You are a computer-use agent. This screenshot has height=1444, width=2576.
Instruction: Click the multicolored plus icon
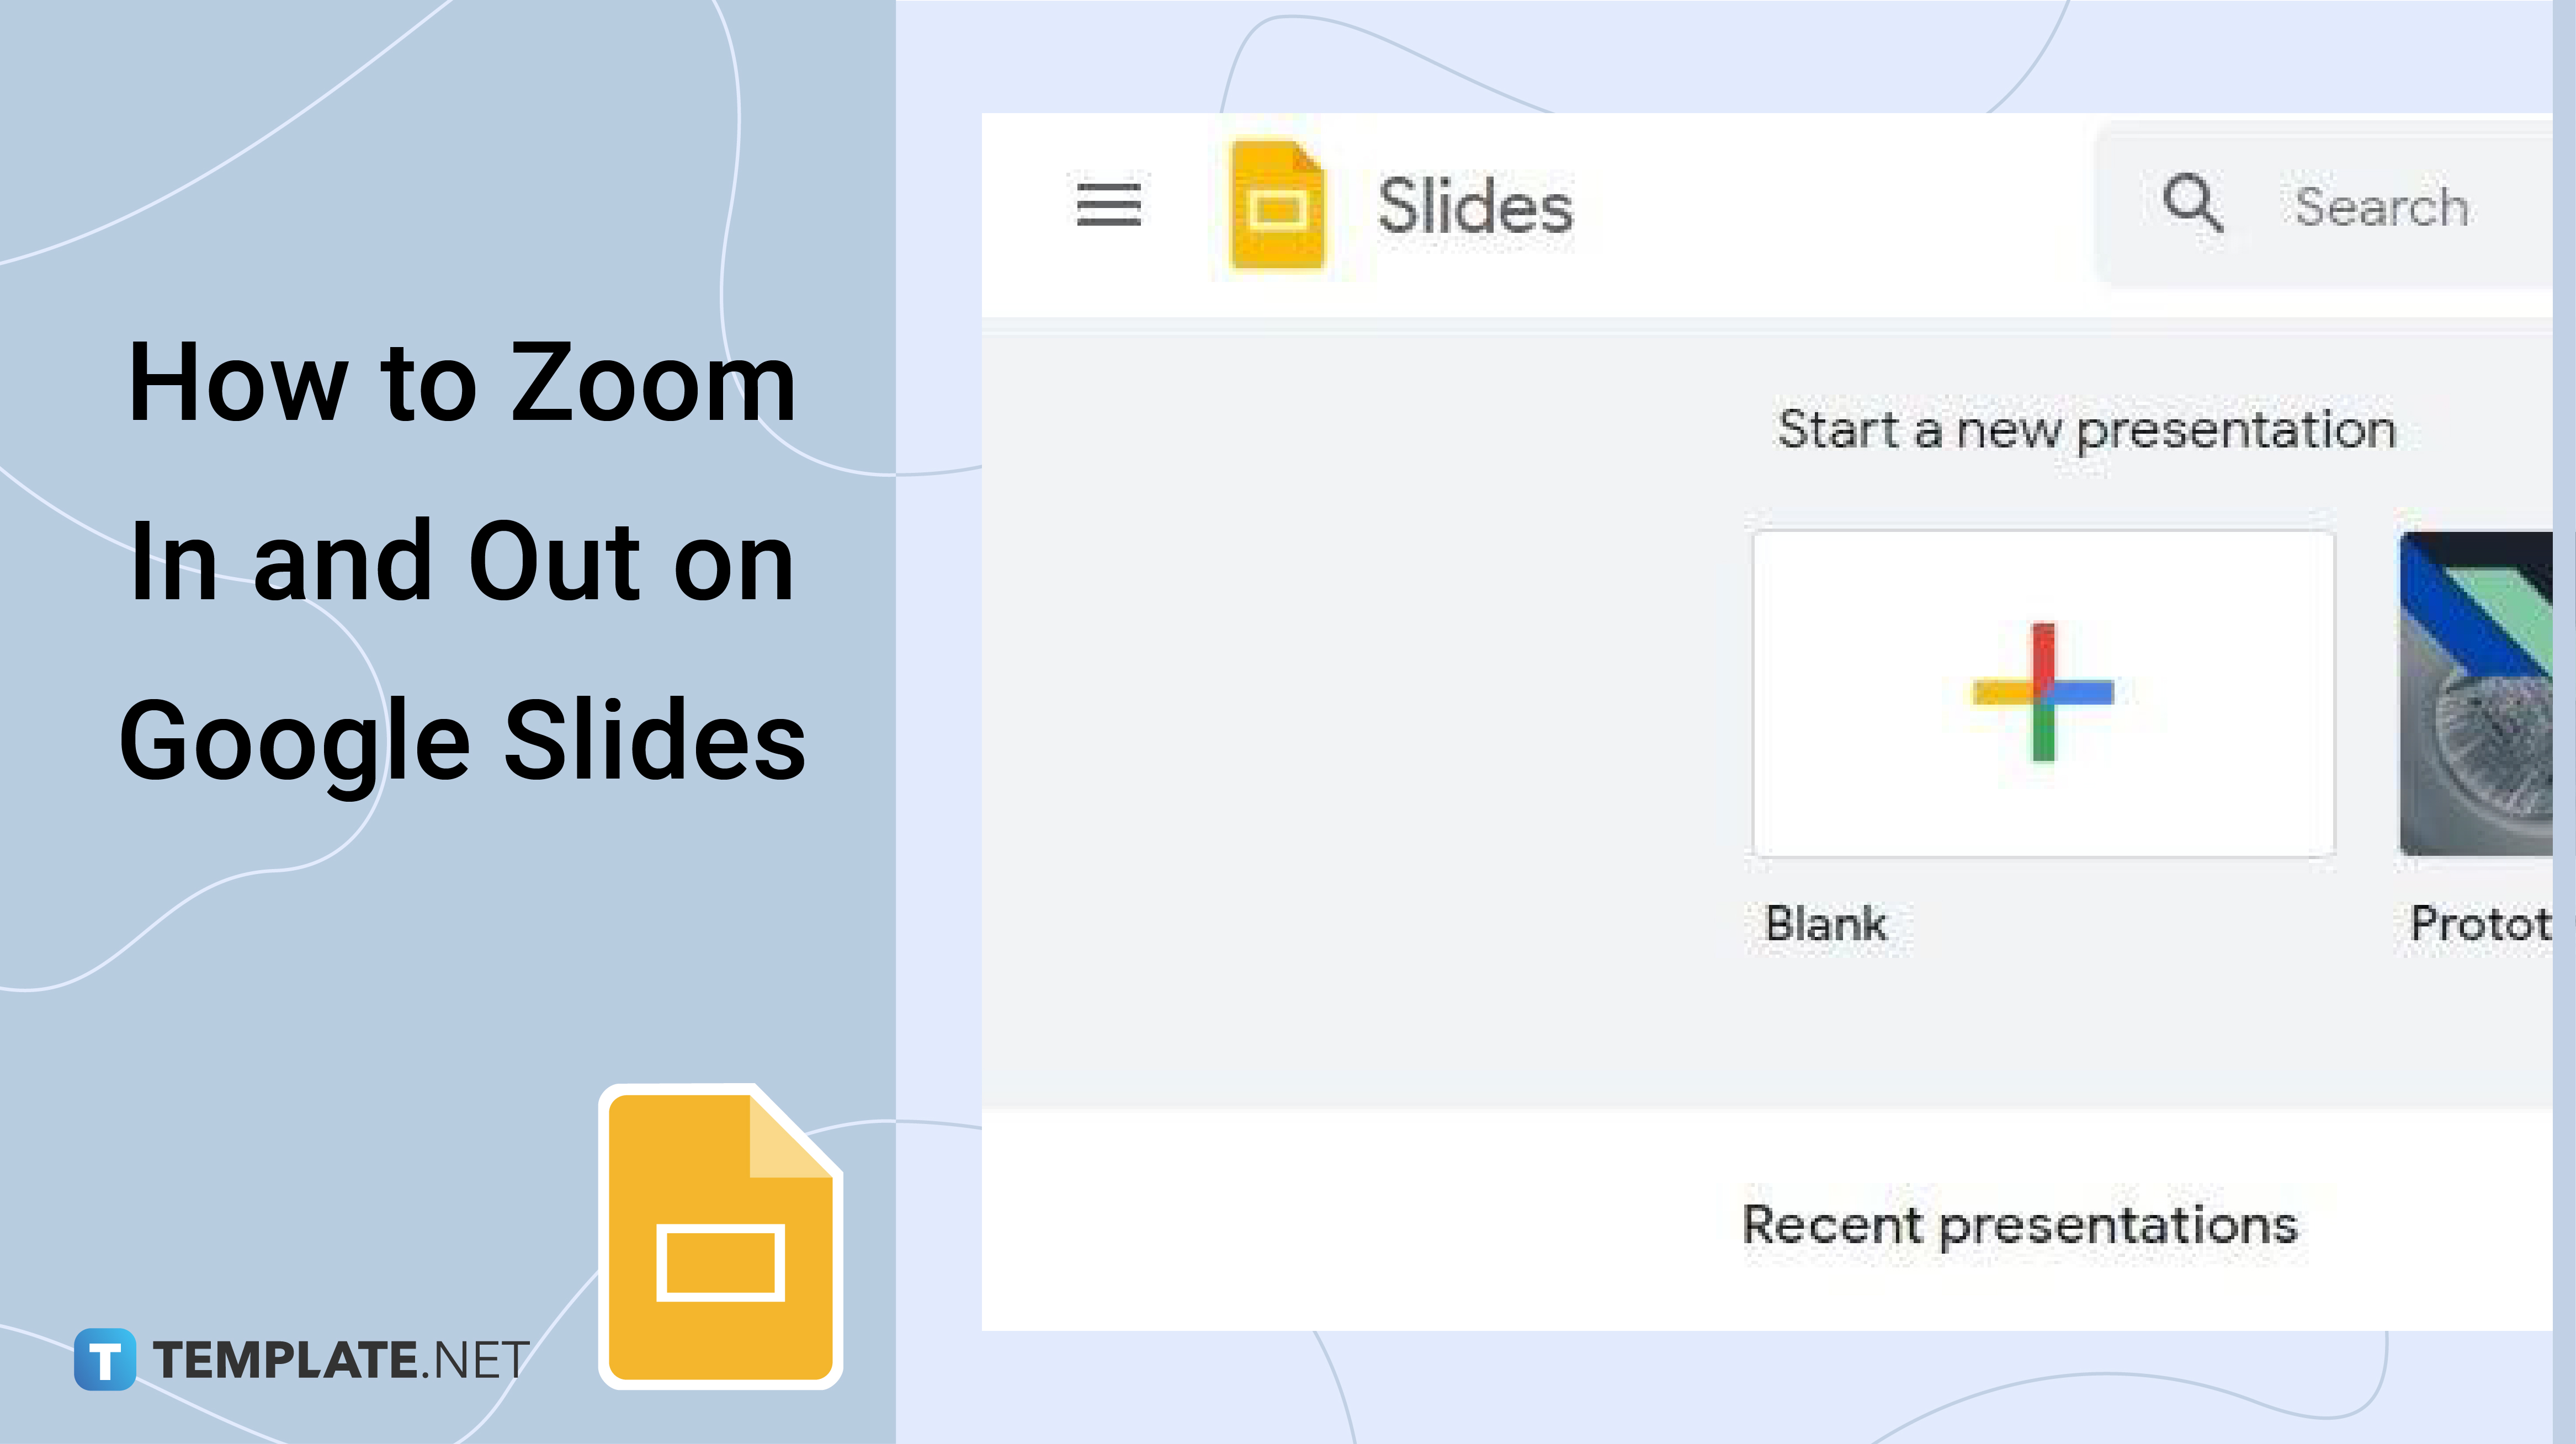point(2043,692)
